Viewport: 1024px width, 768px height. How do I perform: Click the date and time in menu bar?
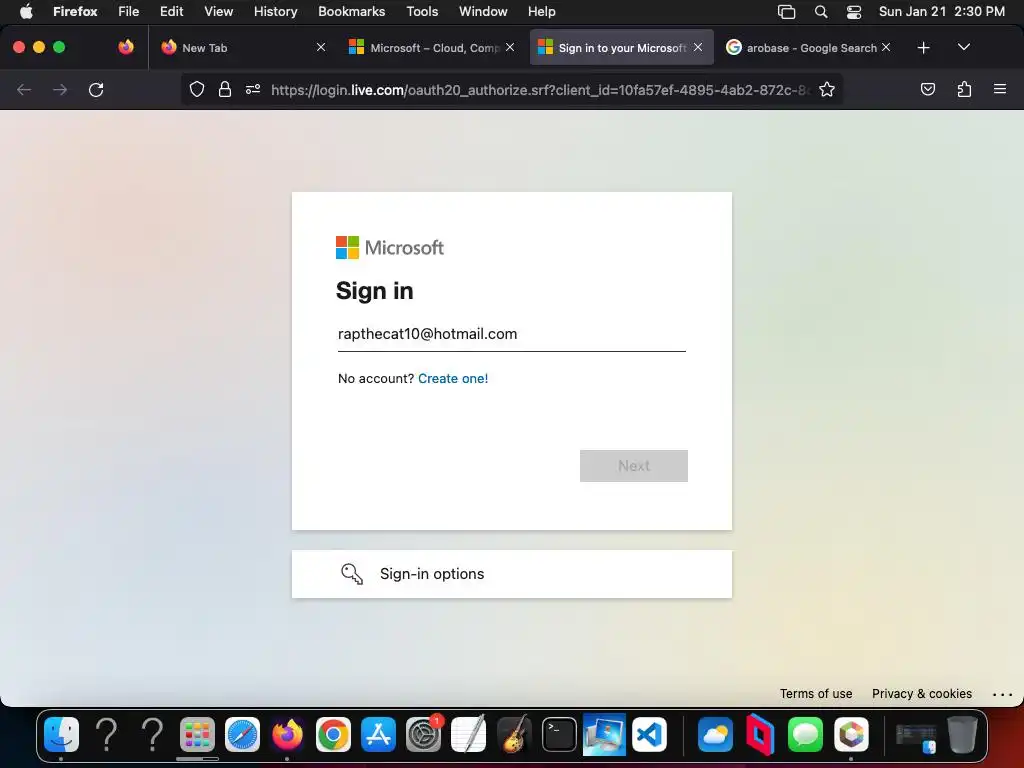(942, 12)
